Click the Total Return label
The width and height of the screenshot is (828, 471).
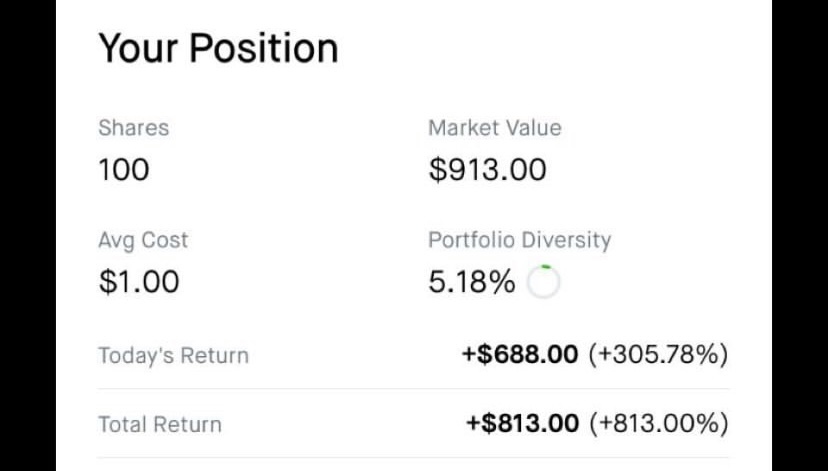(x=160, y=424)
